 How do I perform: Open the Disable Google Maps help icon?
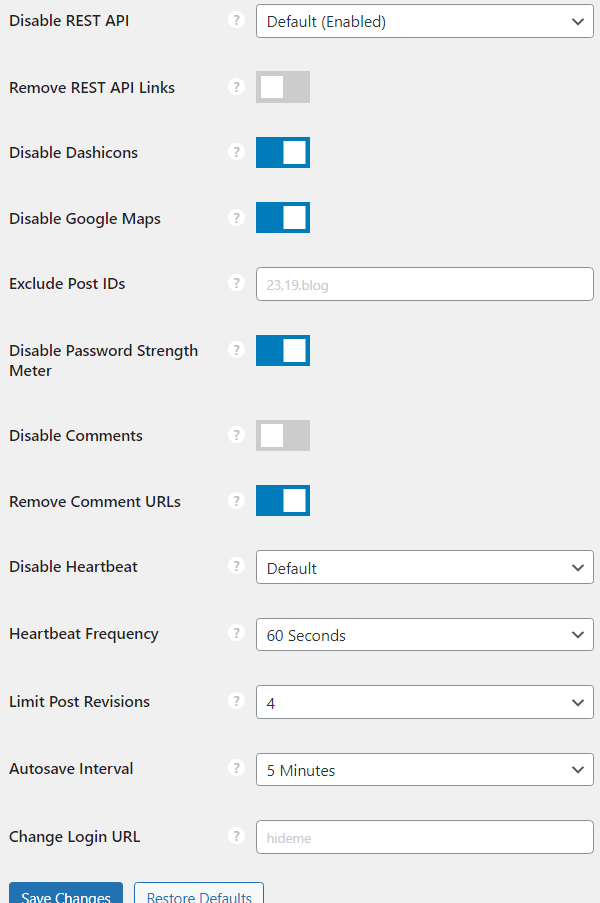click(237, 218)
